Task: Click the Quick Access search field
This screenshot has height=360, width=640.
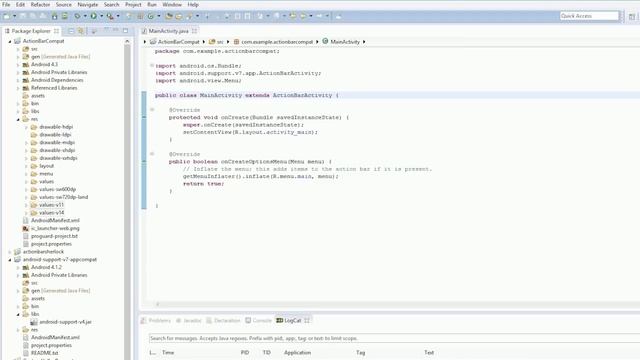Action: click(x=589, y=16)
